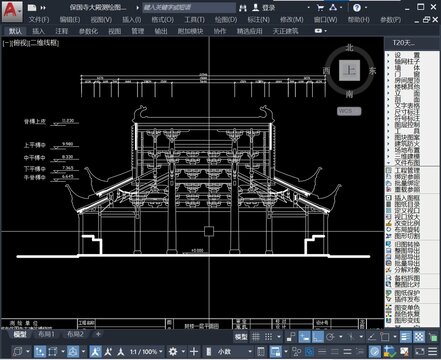Open the WCS coordinate system dropdown

(349, 111)
